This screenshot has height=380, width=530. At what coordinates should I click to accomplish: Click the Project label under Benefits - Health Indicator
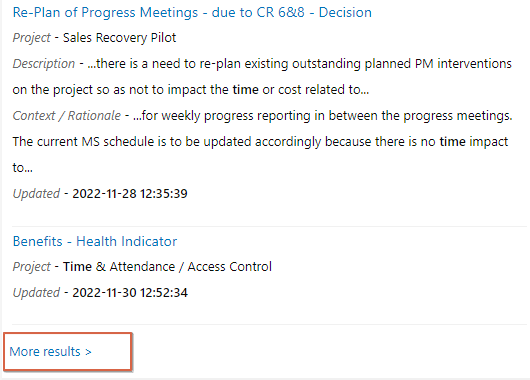point(31,267)
